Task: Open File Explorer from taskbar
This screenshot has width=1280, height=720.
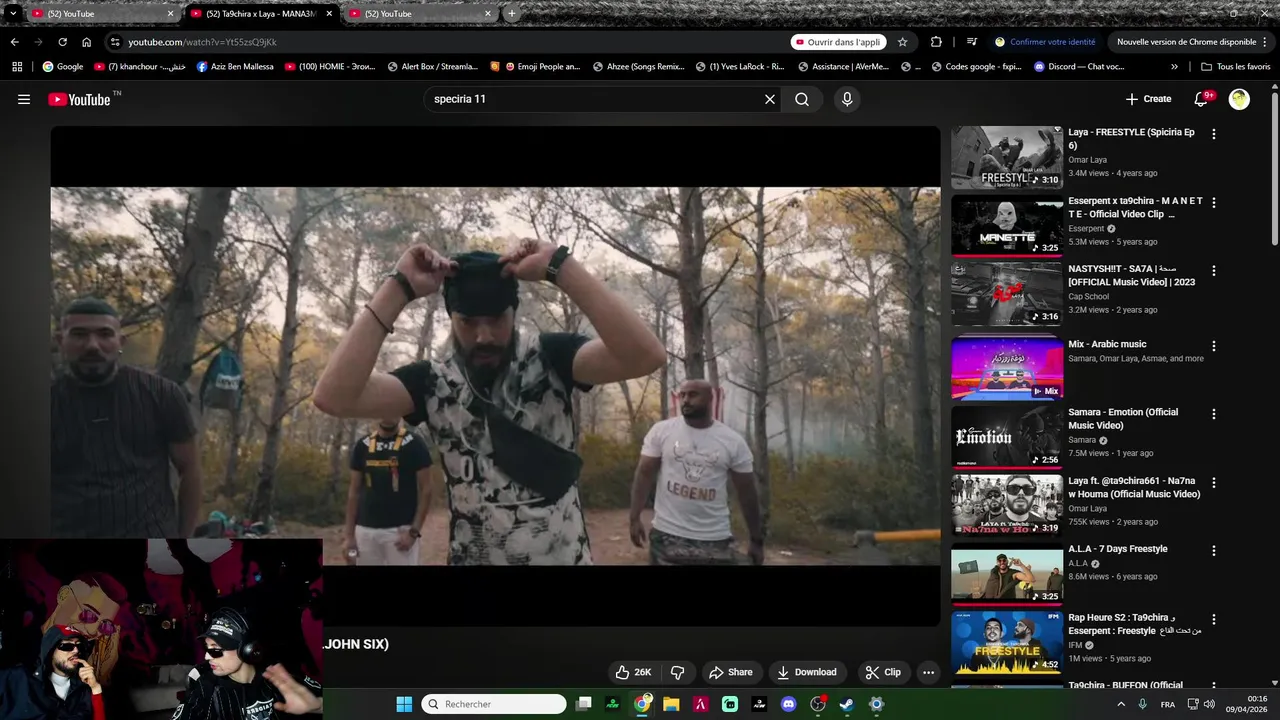Action: click(671, 704)
